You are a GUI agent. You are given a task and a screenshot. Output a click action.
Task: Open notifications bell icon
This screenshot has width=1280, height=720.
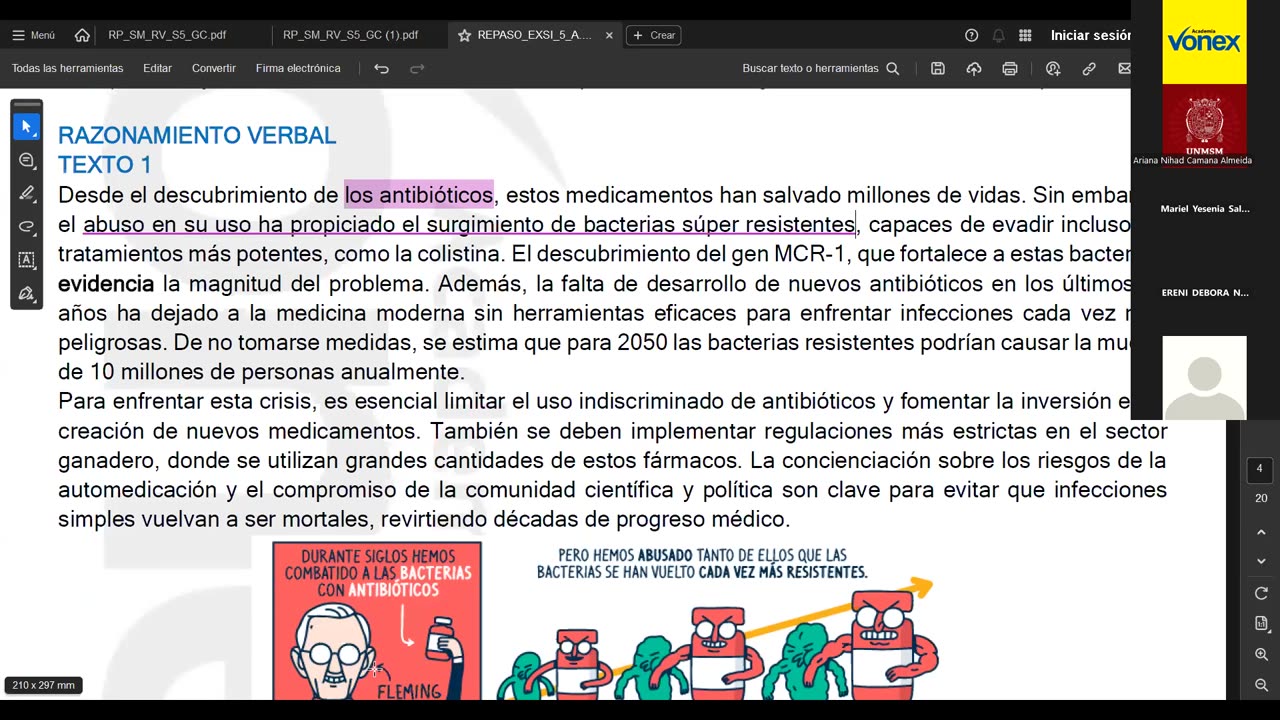[x=998, y=35]
